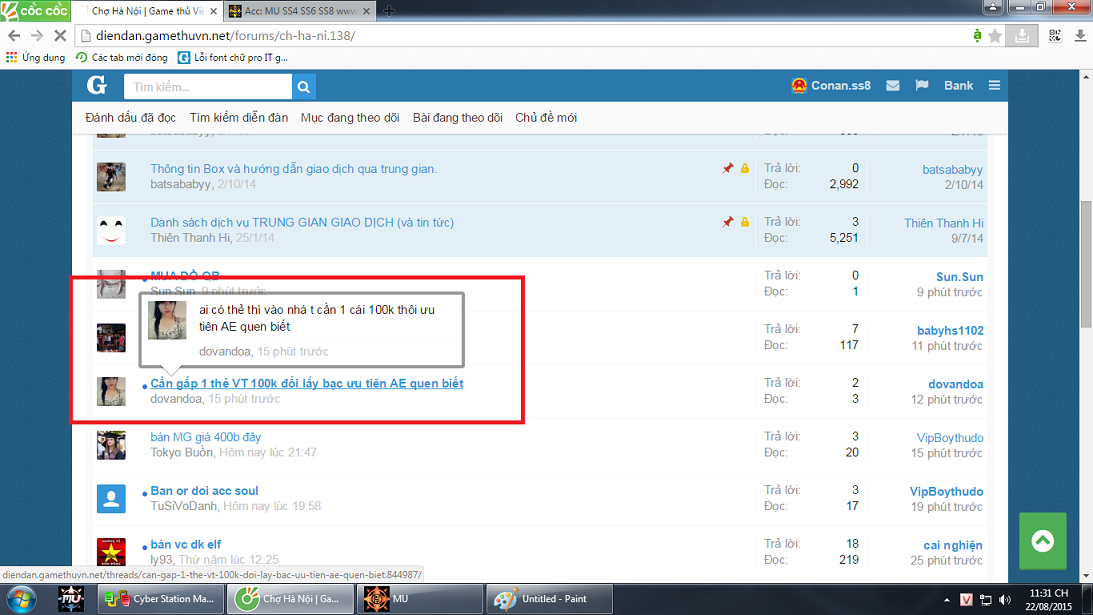Image resolution: width=1093 pixels, height=615 pixels.
Task: Click the QR code icon in browser toolbar
Action: click(1056, 35)
